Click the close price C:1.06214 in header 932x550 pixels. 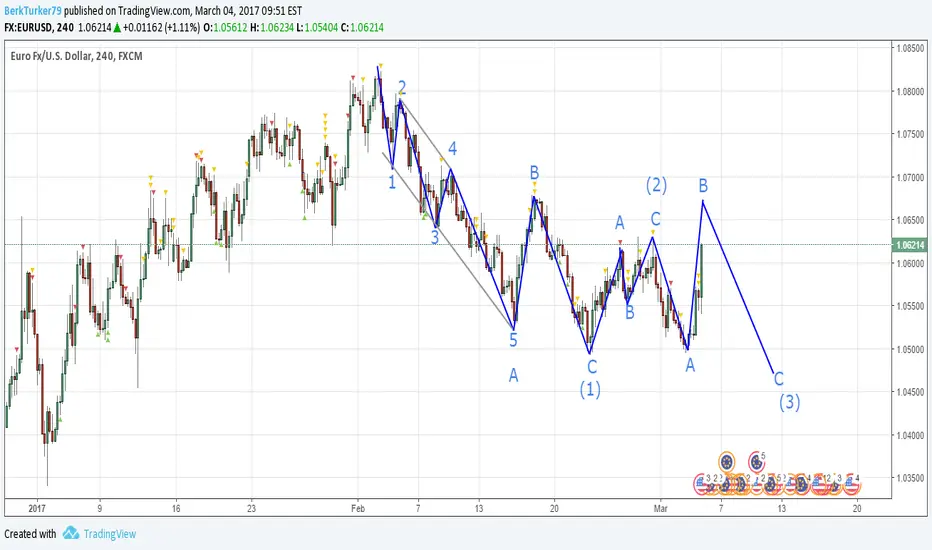pyautogui.click(x=362, y=27)
